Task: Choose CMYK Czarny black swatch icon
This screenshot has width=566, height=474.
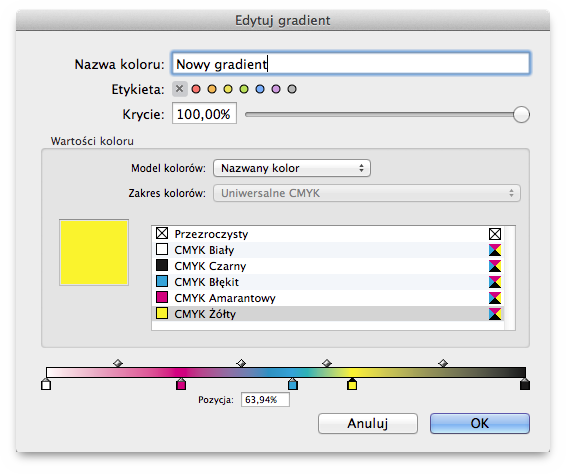Action: pyautogui.click(x=162, y=265)
